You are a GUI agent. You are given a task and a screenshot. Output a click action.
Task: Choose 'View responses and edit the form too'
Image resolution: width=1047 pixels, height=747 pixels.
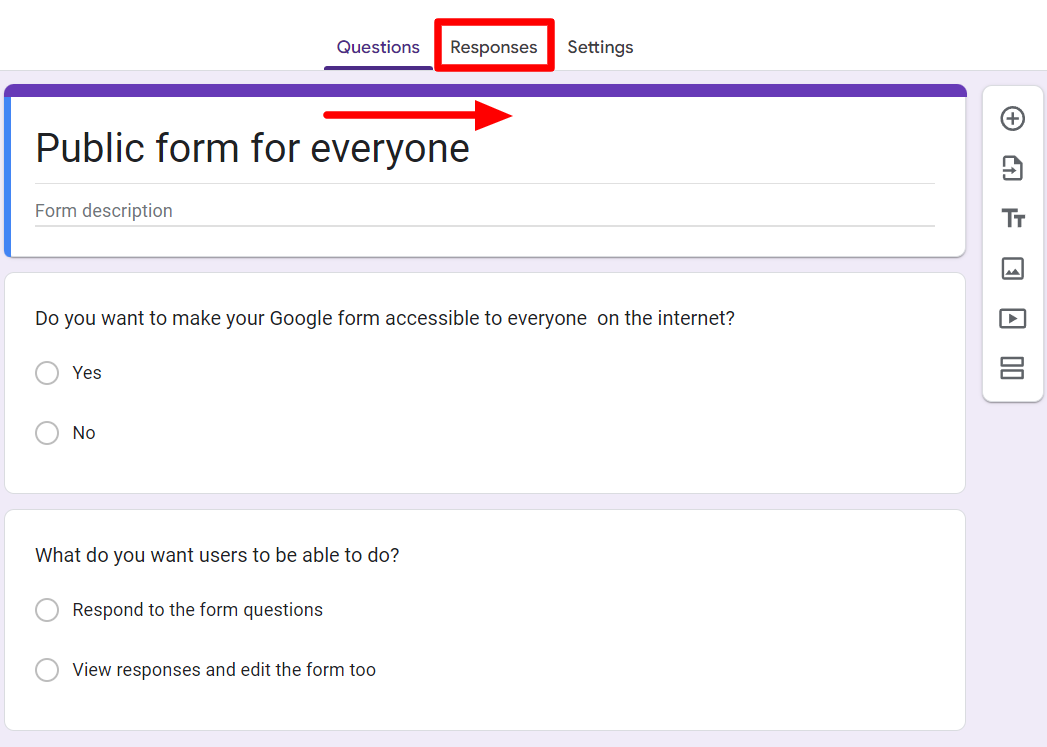(x=47, y=670)
